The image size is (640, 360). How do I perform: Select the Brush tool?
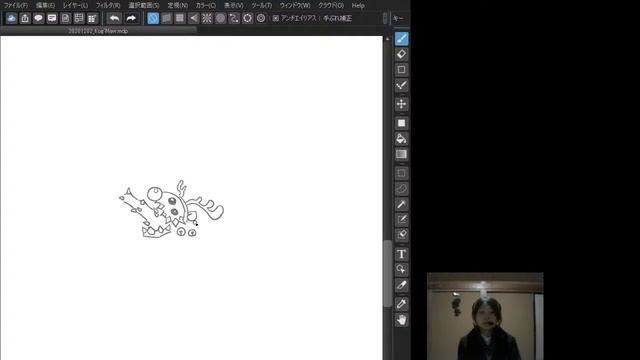402,39
